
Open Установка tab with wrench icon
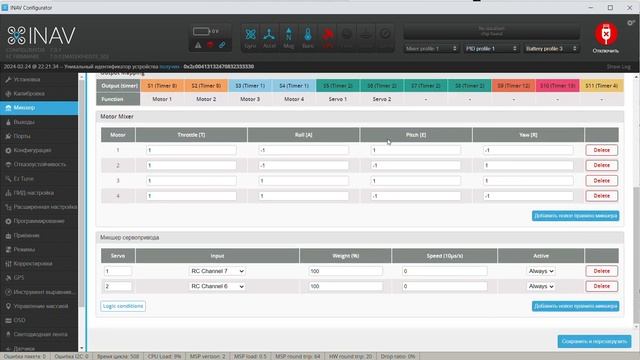pos(8,80)
